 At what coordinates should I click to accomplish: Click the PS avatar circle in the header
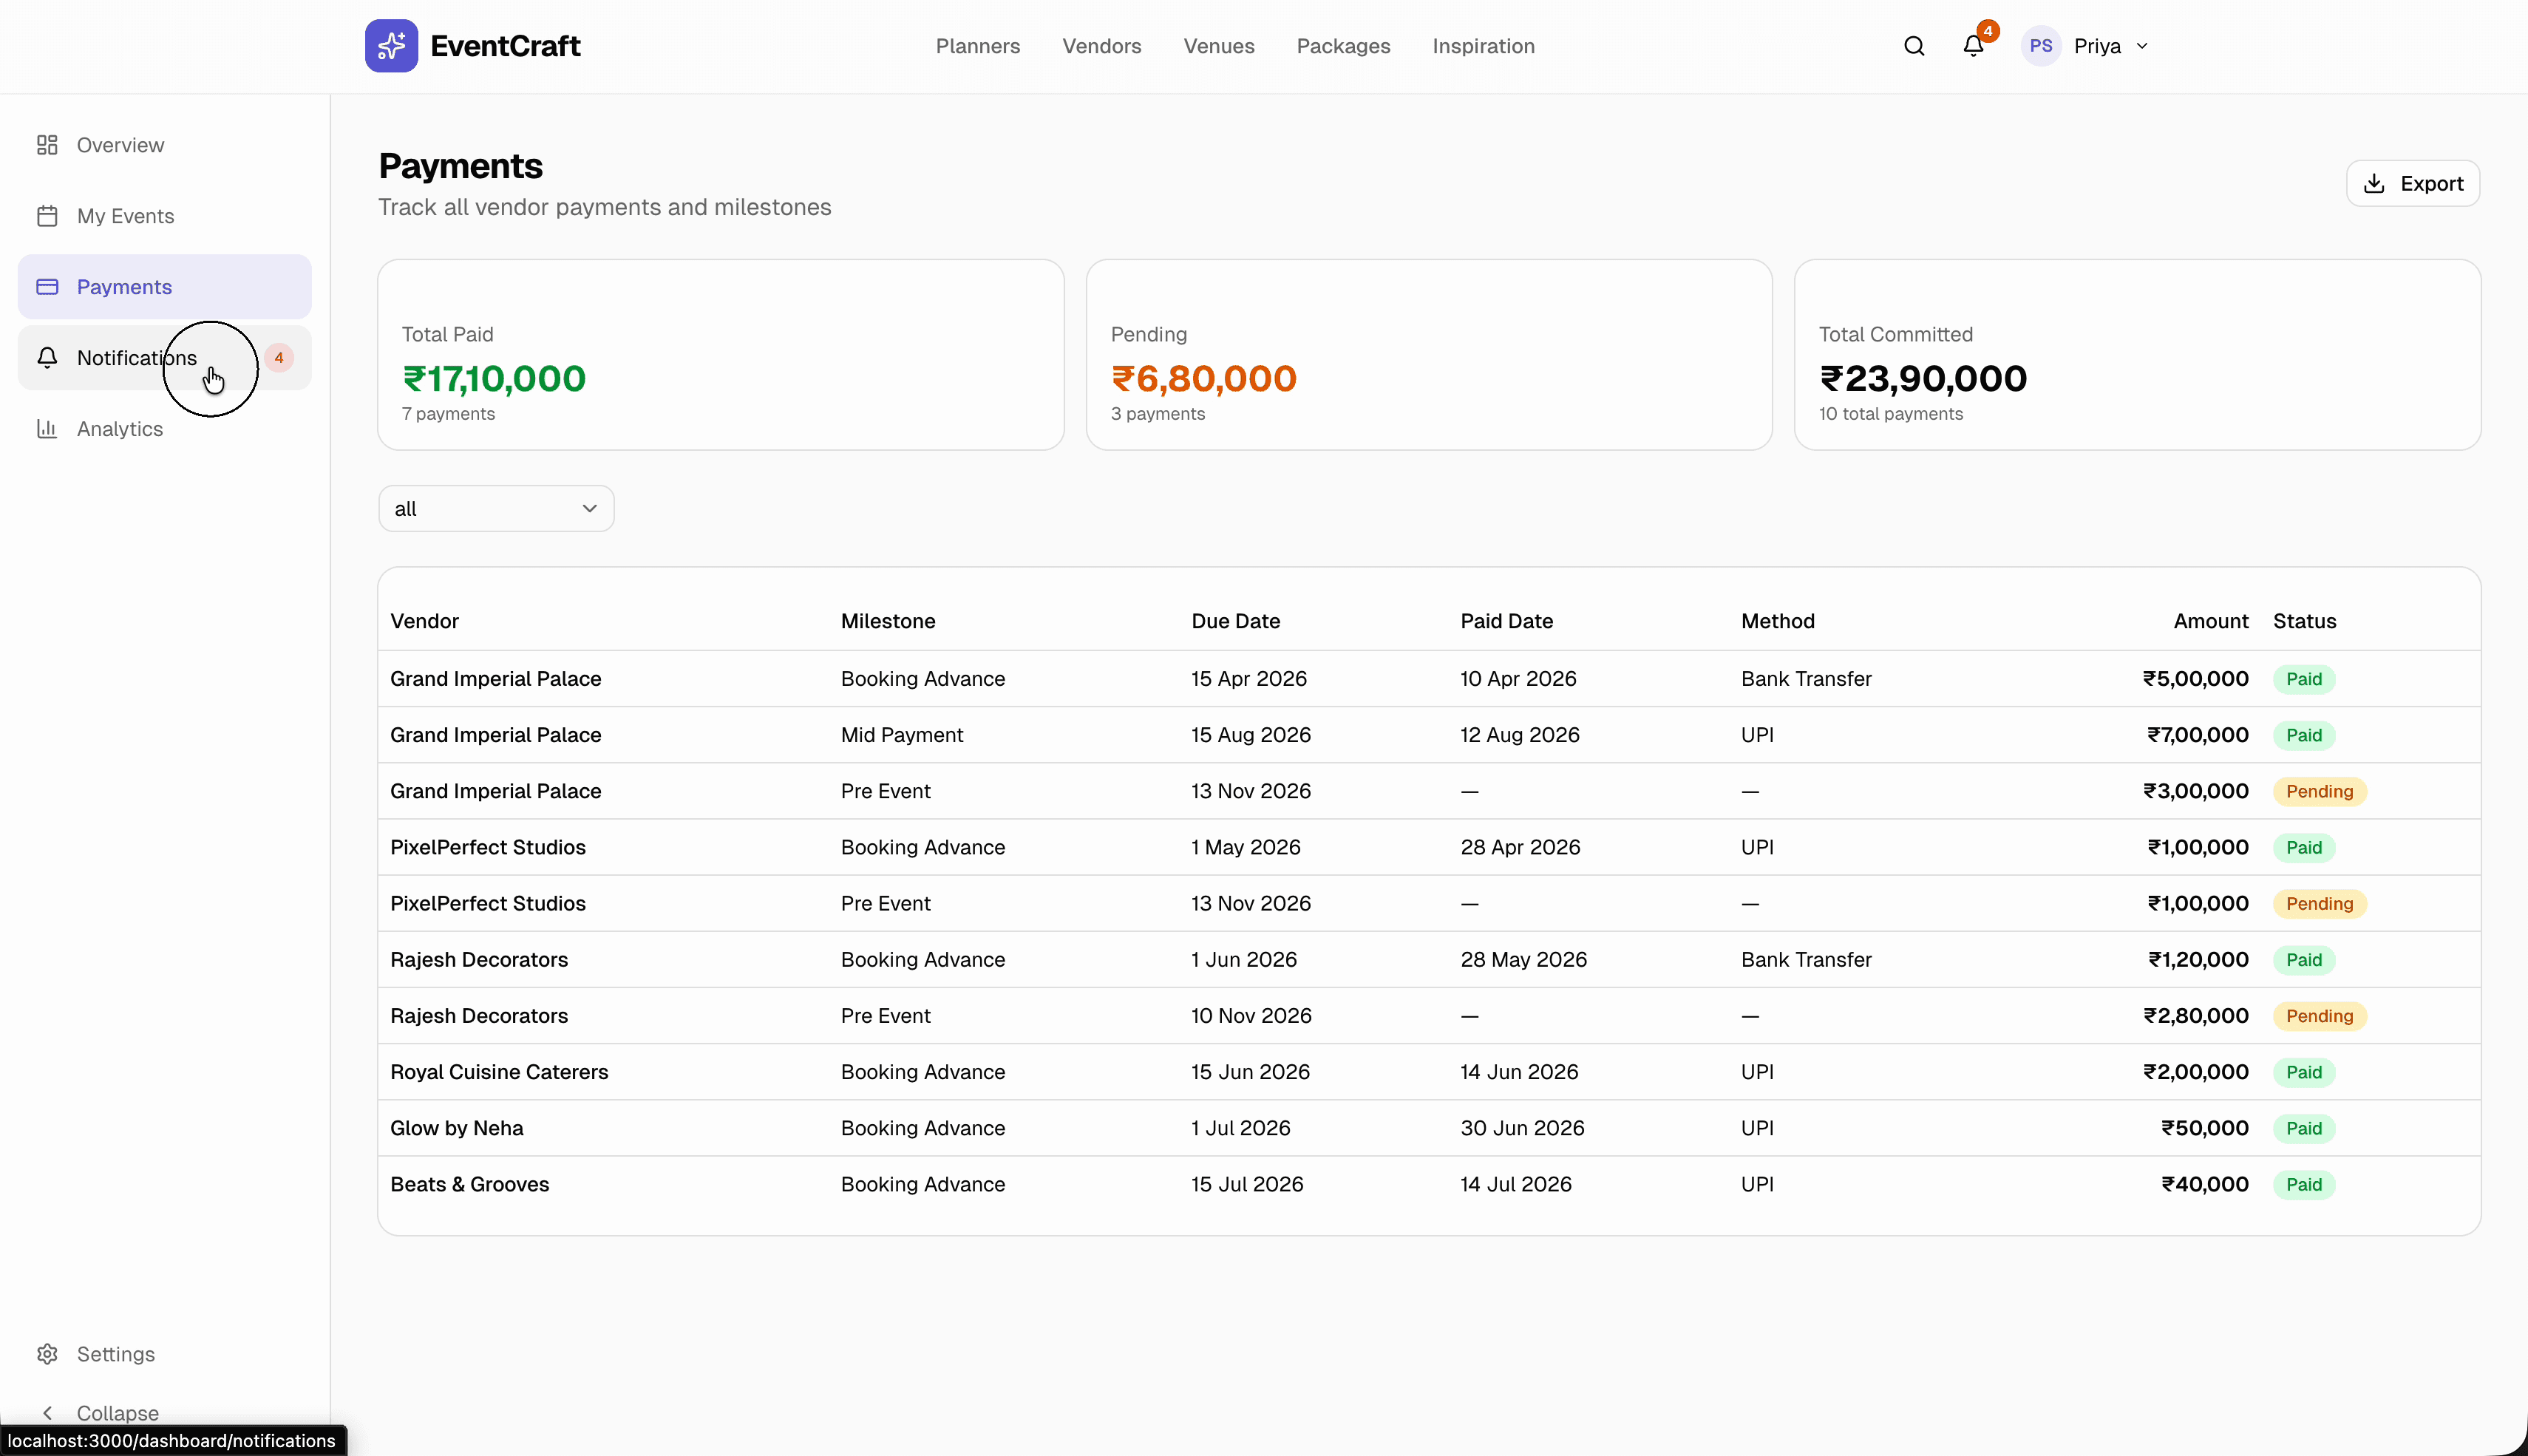pyautogui.click(x=2040, y=45)
